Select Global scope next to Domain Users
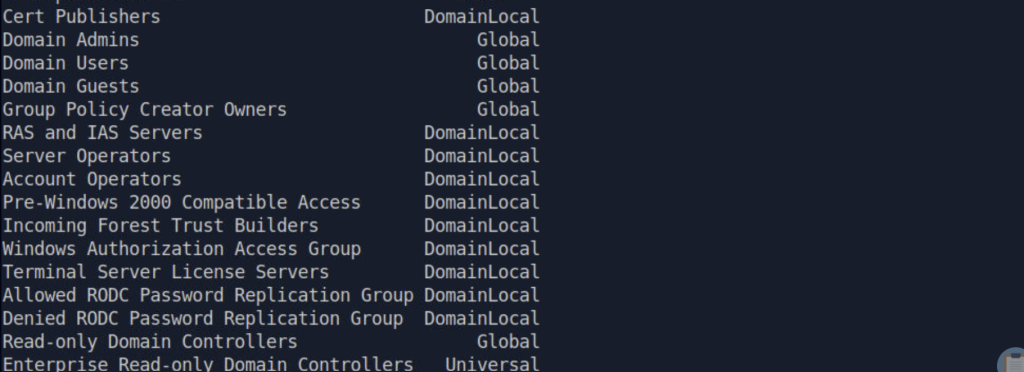1024x372 pixels. [x=508, y=63]
